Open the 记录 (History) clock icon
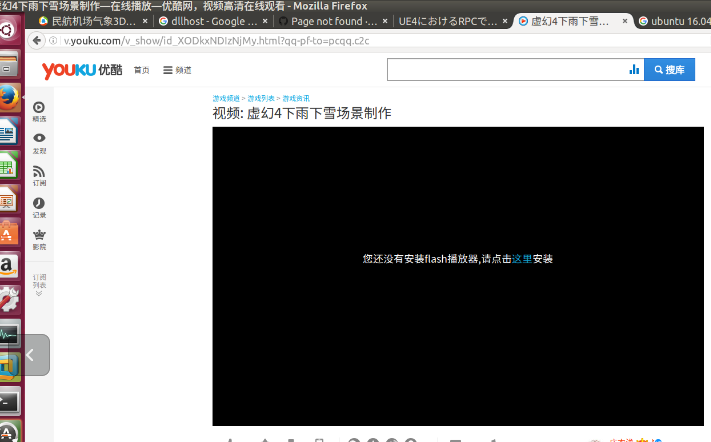This screenshot has height=442, width=711. pyautogui.click(x=39, y=208)
